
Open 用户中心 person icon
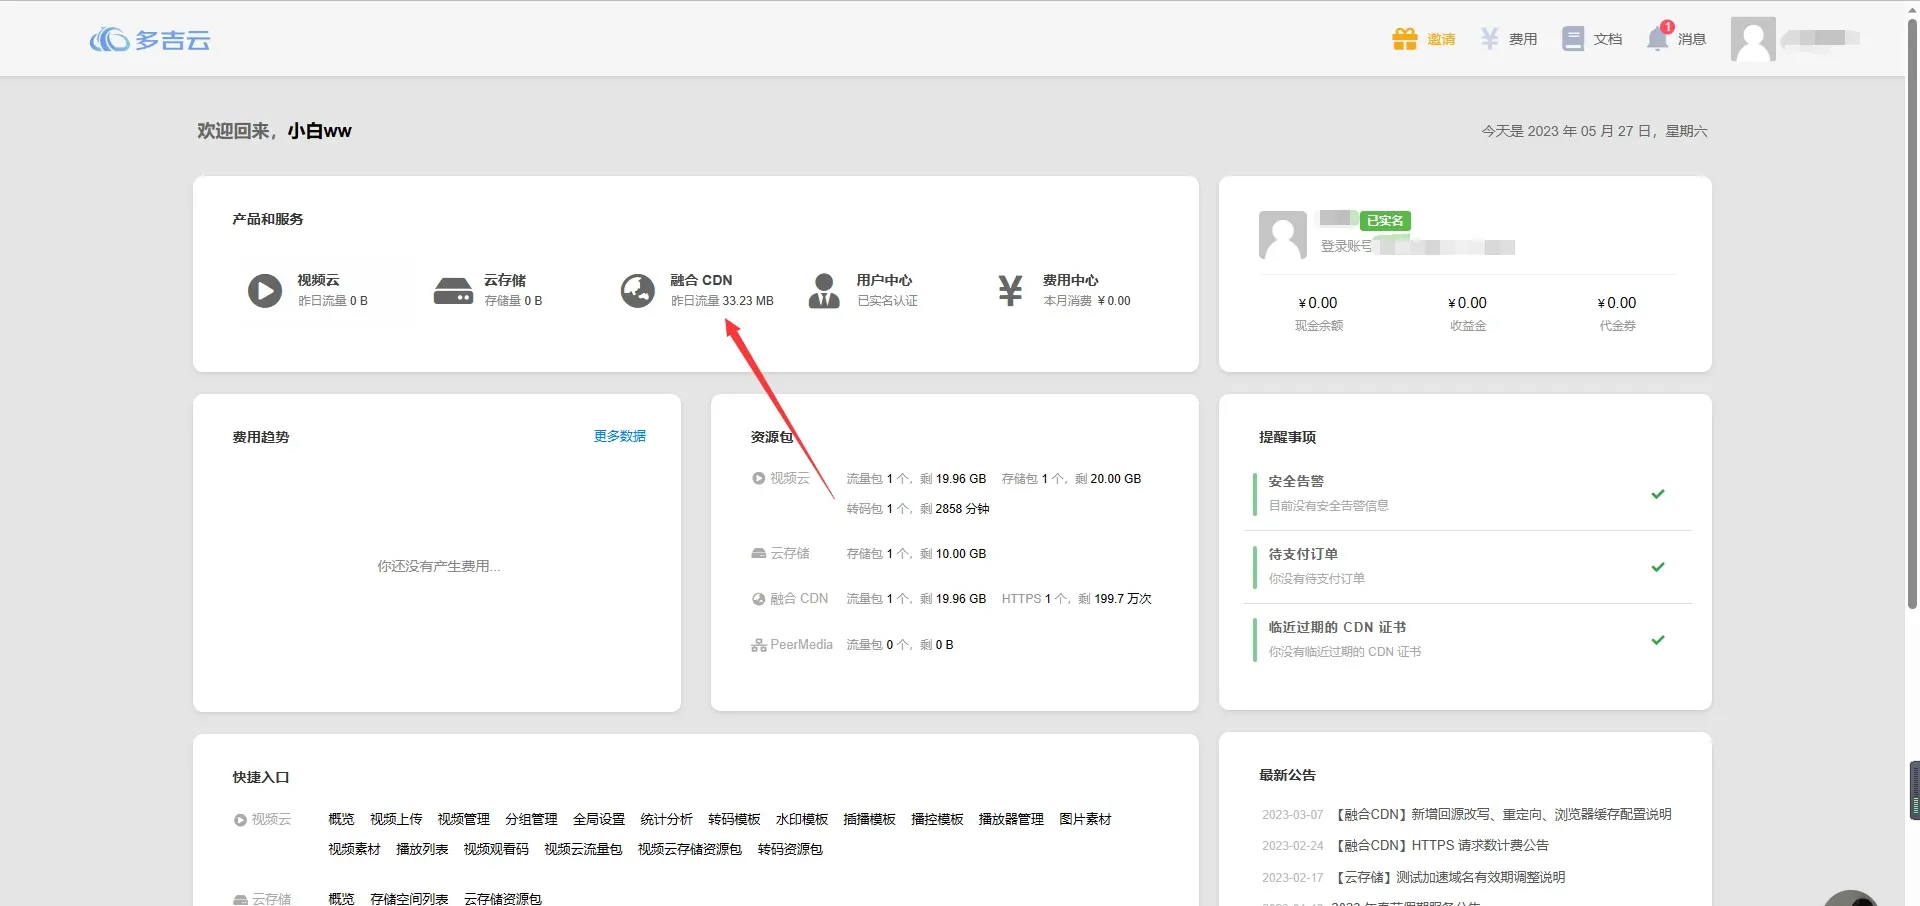[824, 291]
